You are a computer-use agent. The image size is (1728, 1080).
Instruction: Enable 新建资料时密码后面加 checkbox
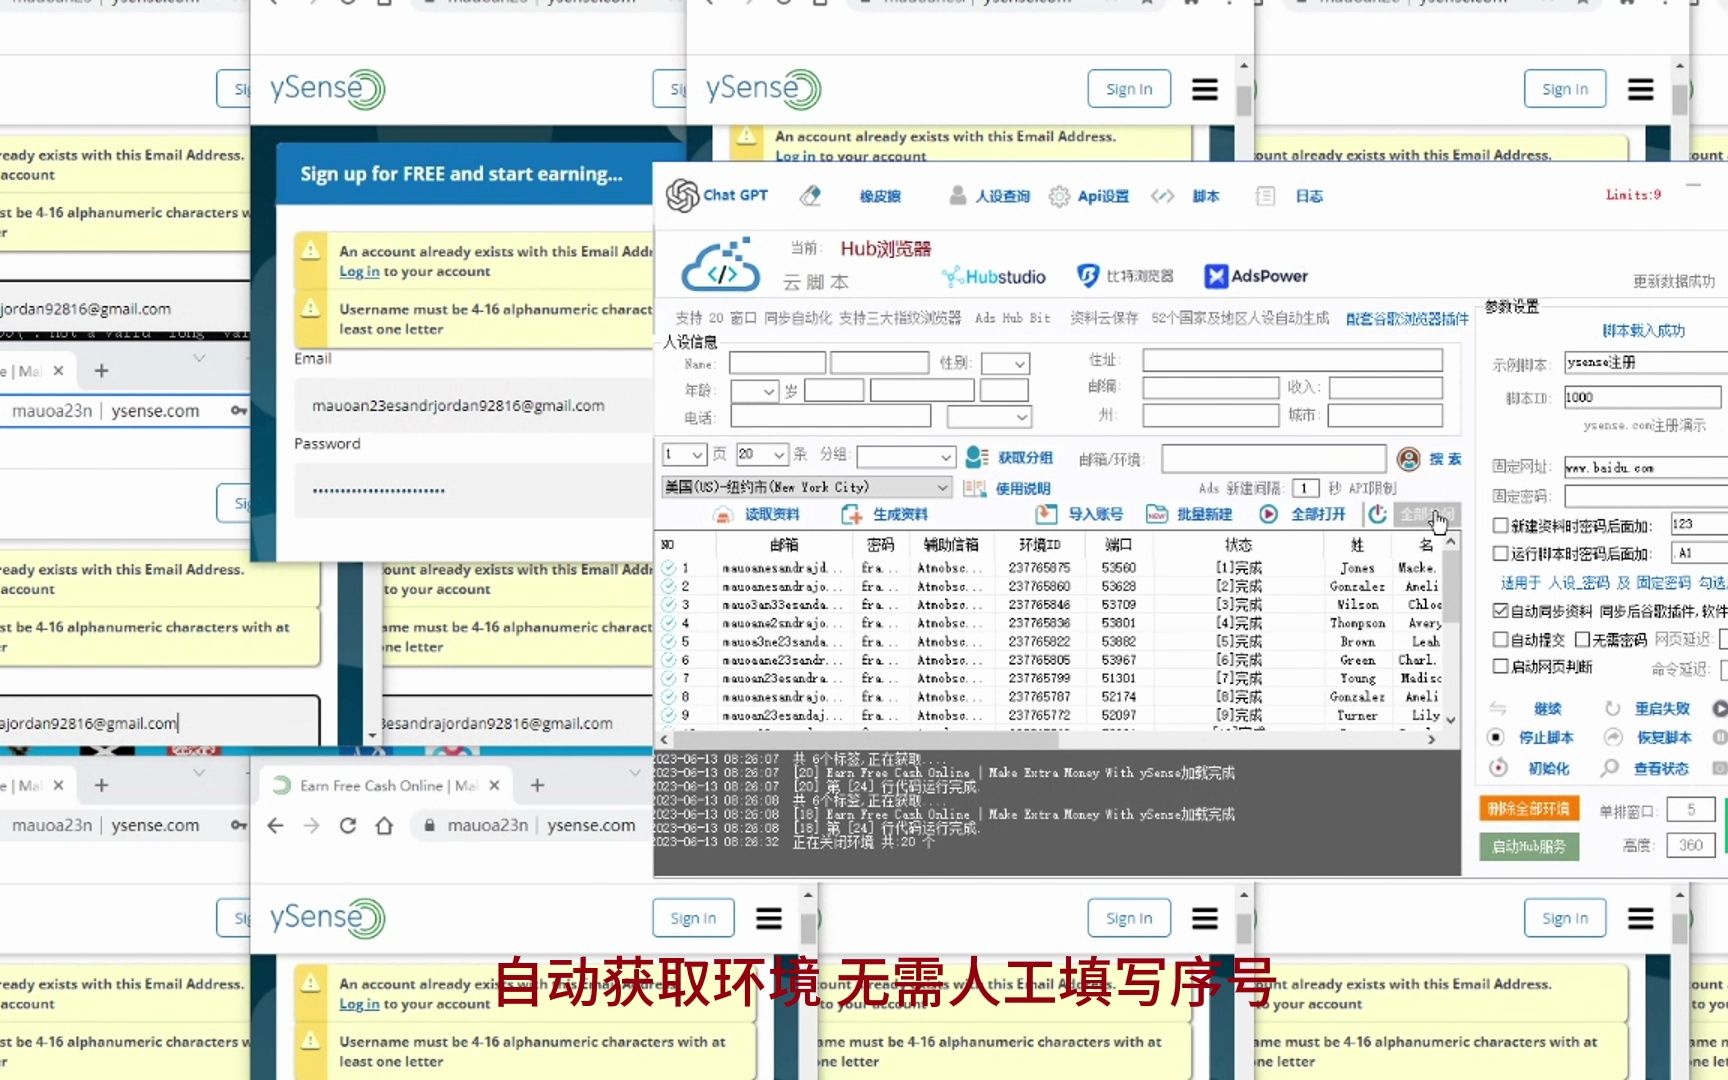click(x=1500, y=525)
